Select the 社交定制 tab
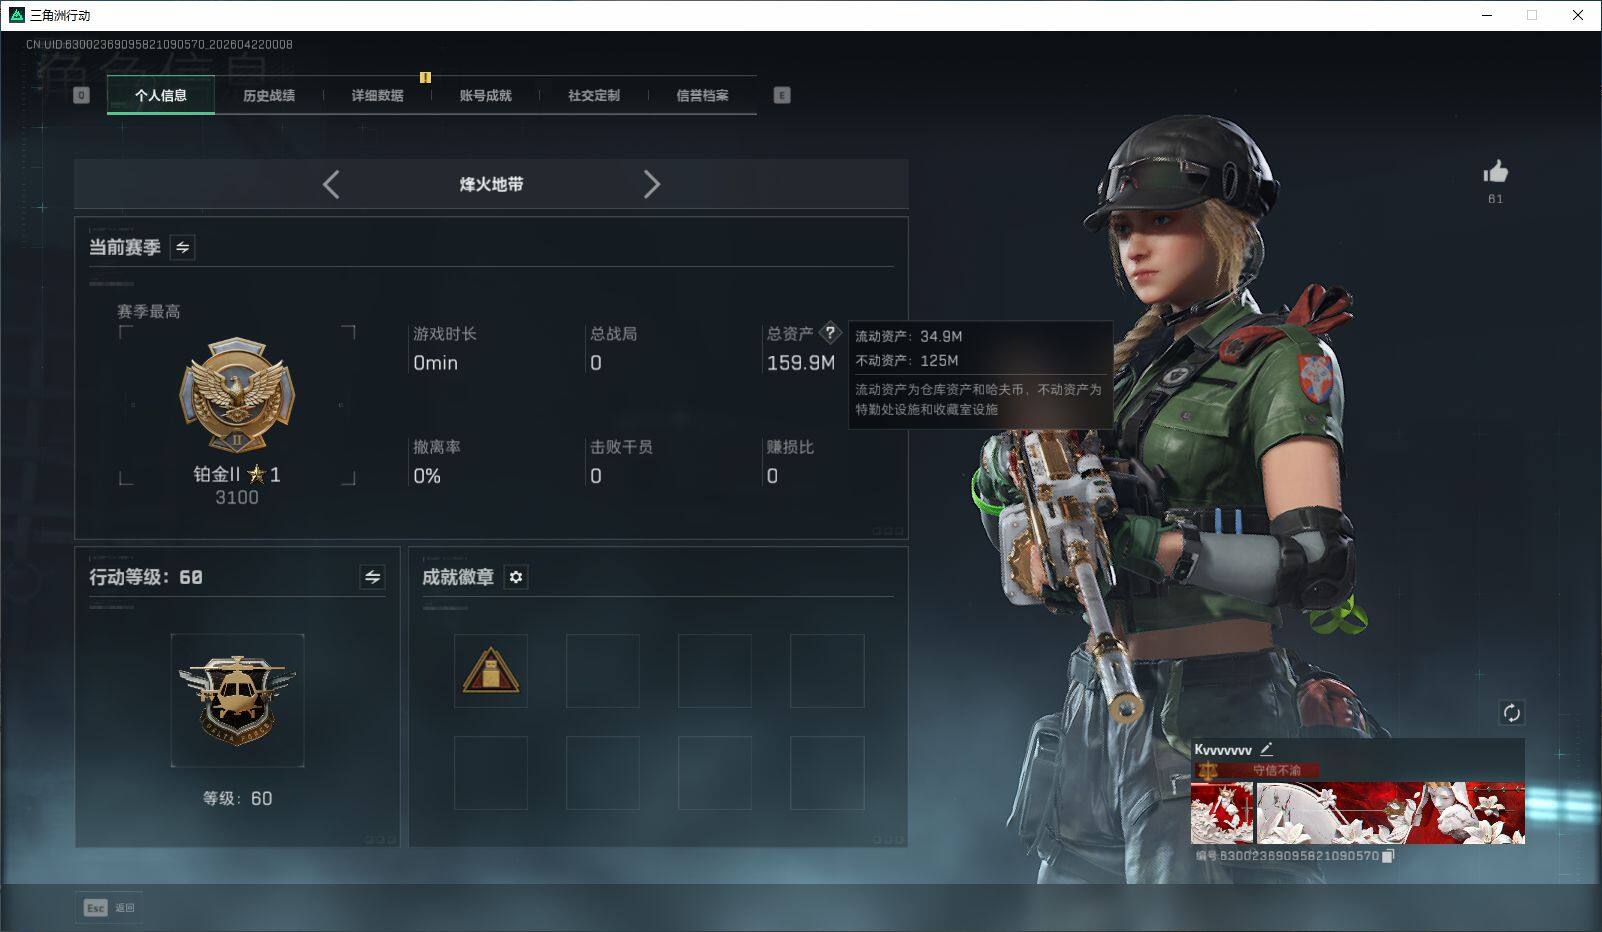The height and width of the screenshot is (932, 1602). 594,95
